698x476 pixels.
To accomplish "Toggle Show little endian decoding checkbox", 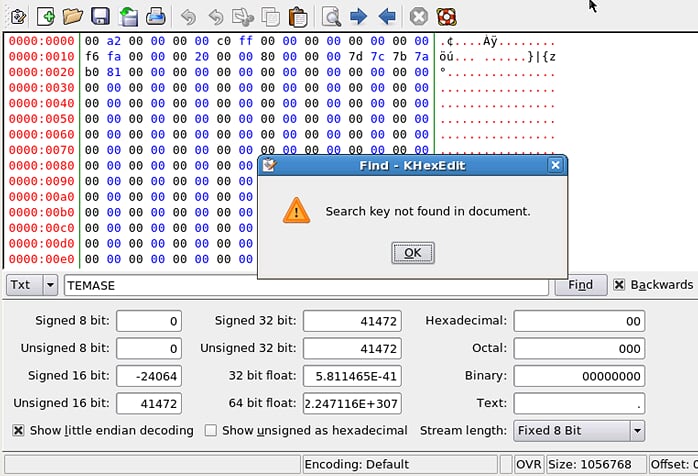I will tap(18, 431).
